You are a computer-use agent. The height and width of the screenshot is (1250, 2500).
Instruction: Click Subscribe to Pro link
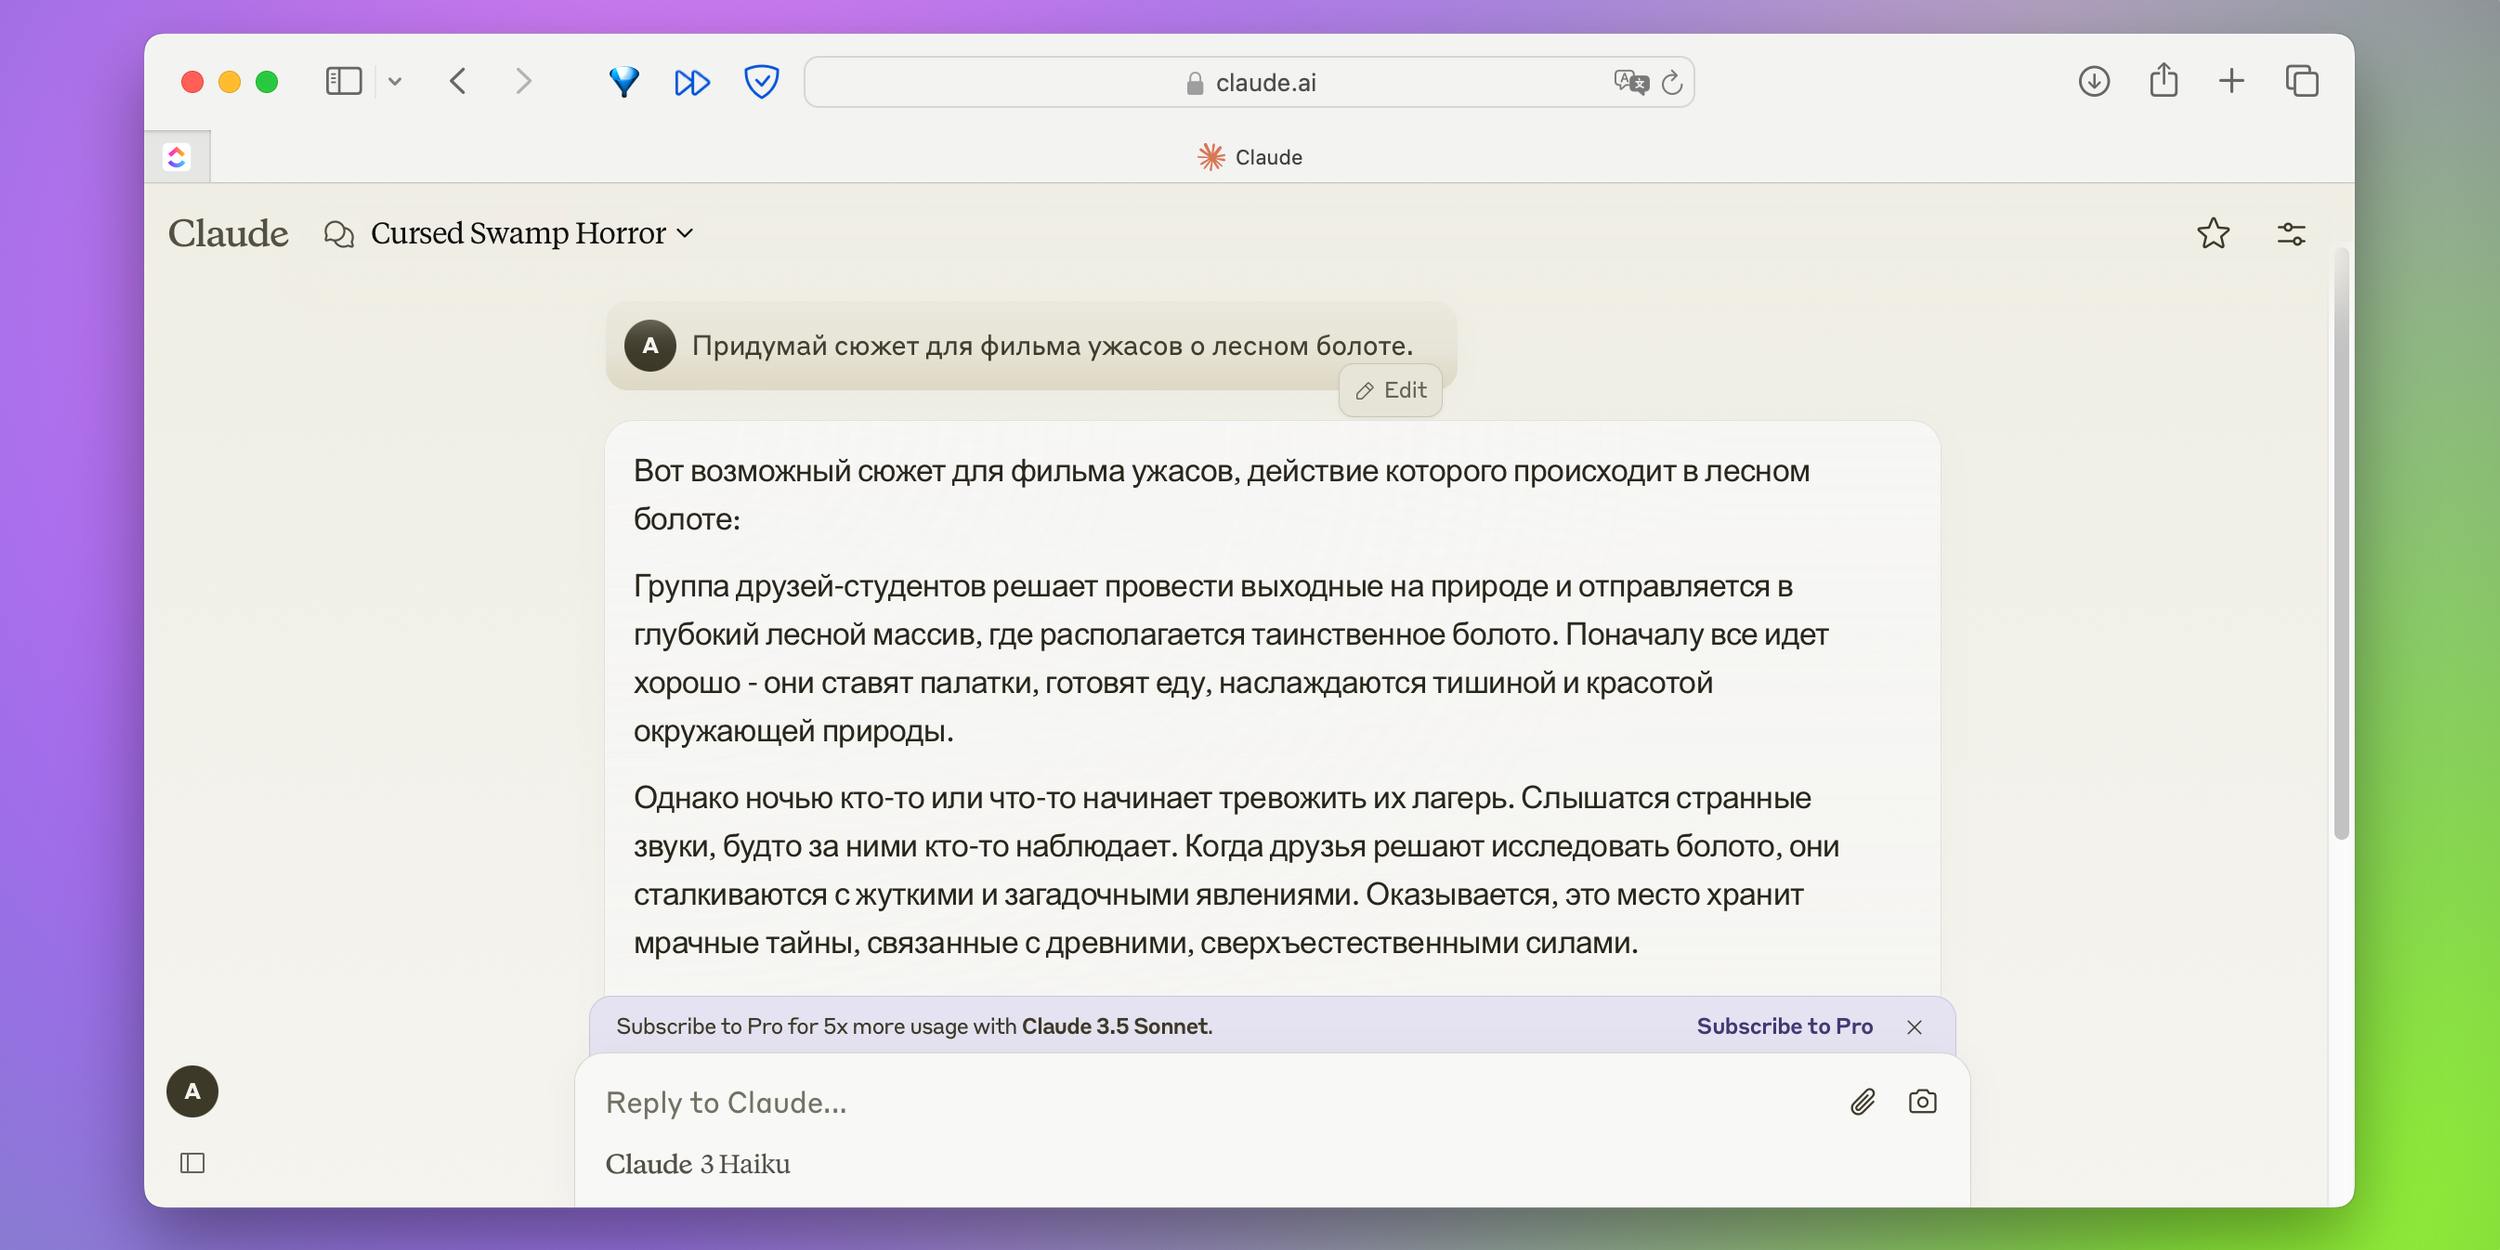click(1784, 1026)
